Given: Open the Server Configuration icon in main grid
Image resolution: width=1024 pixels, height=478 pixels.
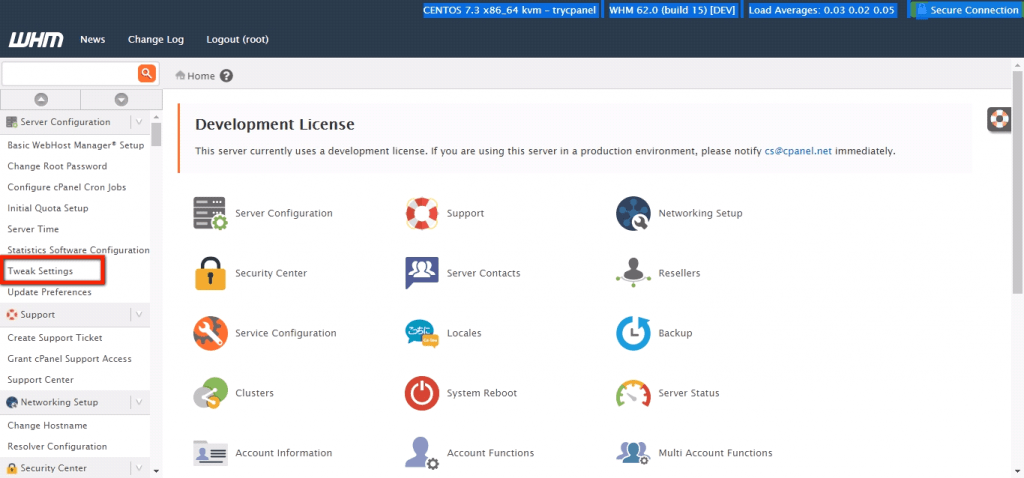Looking at the screenshot, I should (x=210, y=214).
